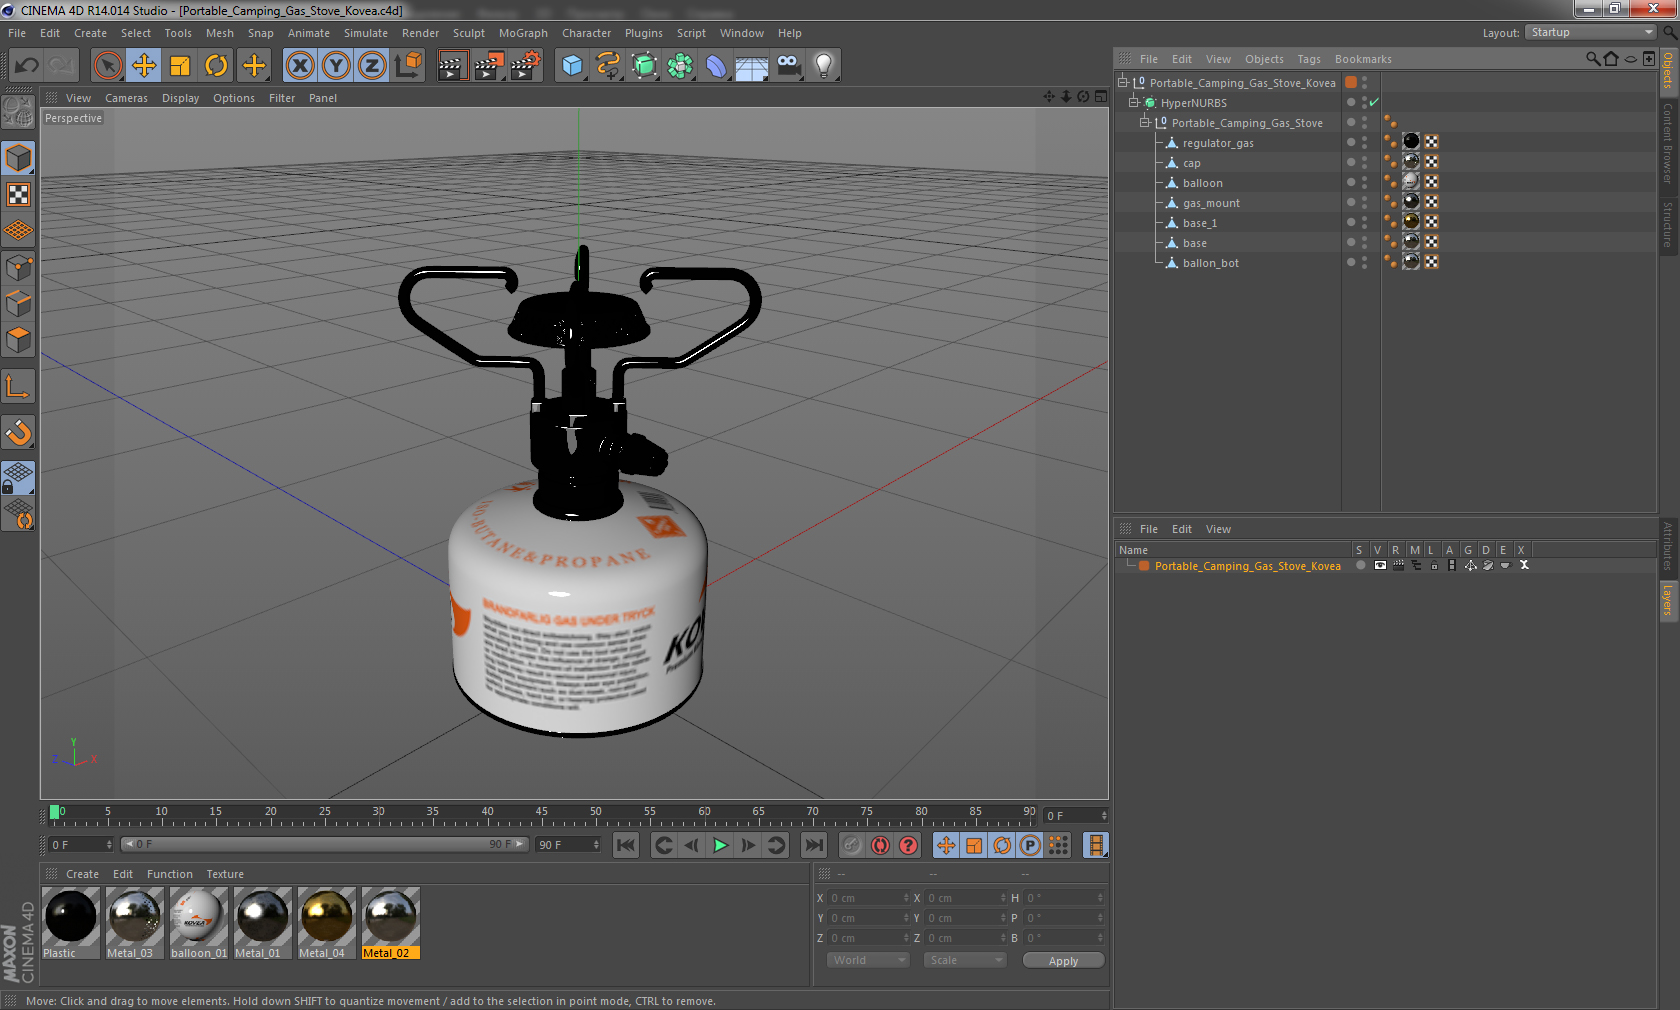
Task: Click Make Editable icon in left sidebar
Action: click(x=18, y=112)
